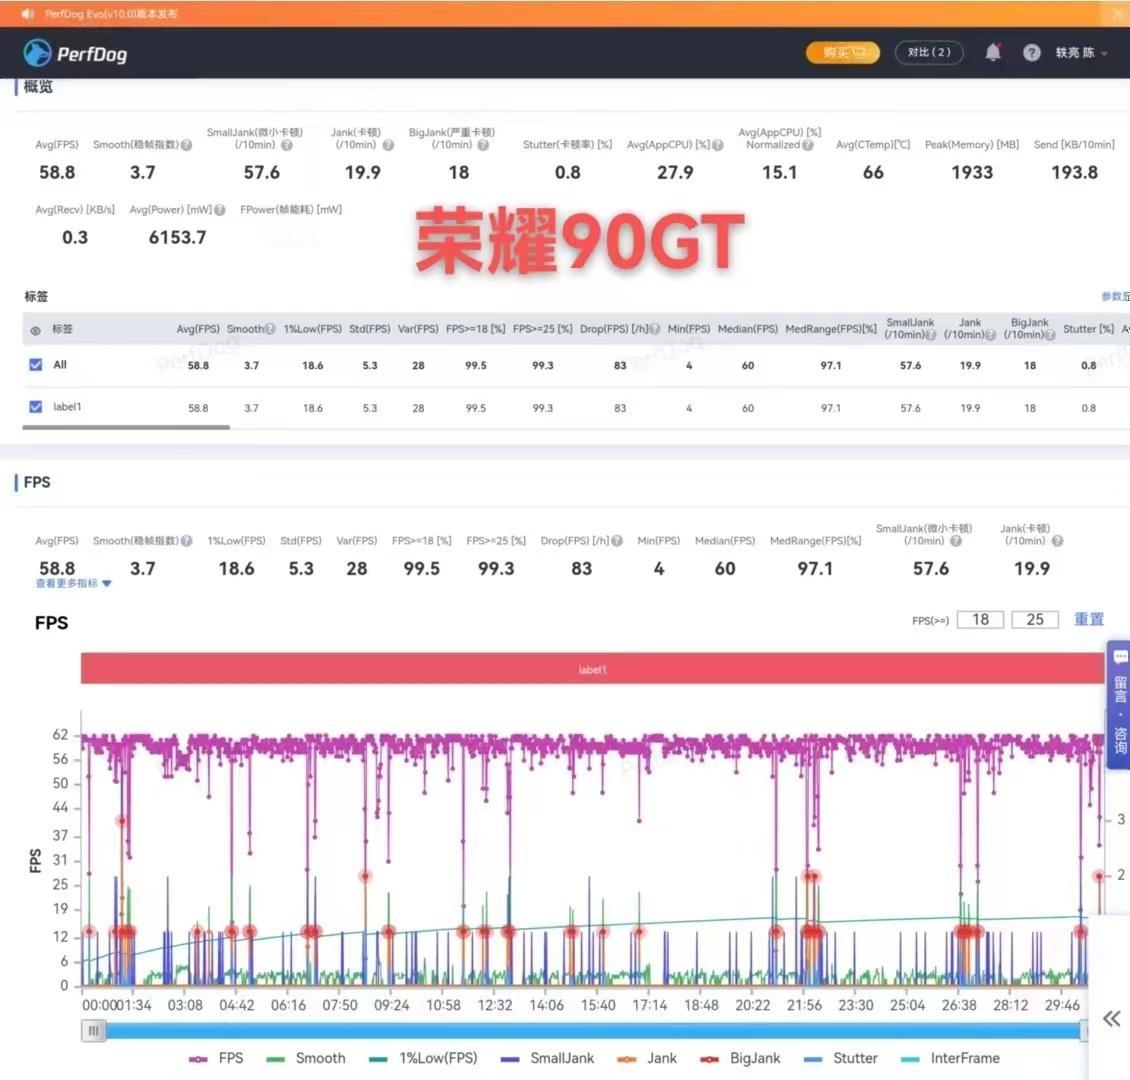Open the help question mark icon
This screenshot has height=1080, width=1130.
pos(1031,53)
